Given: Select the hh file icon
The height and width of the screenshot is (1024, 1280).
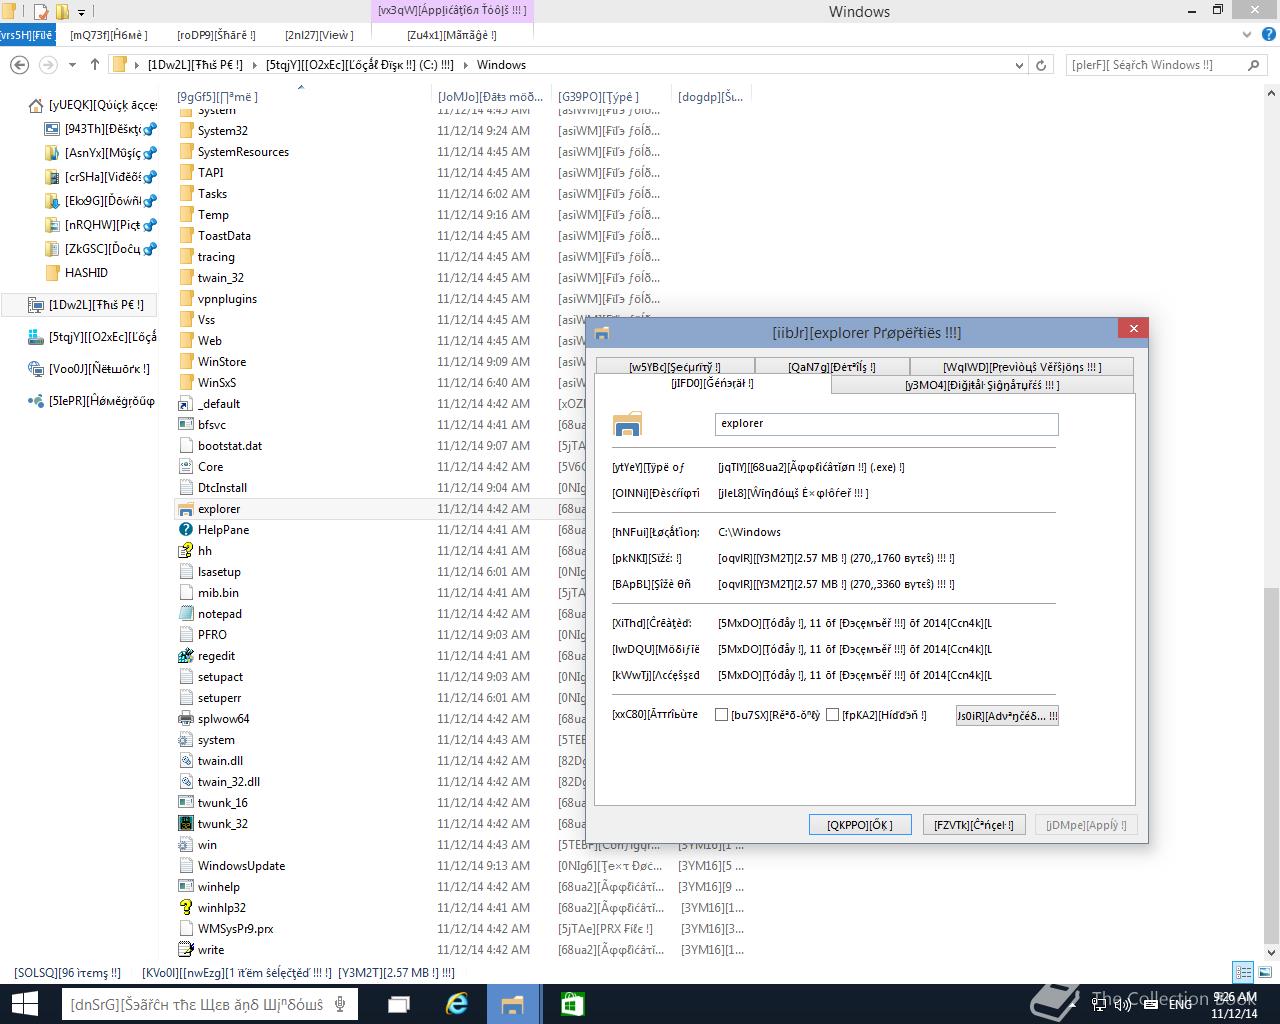Looking at the screenshot, I should 185,551.
